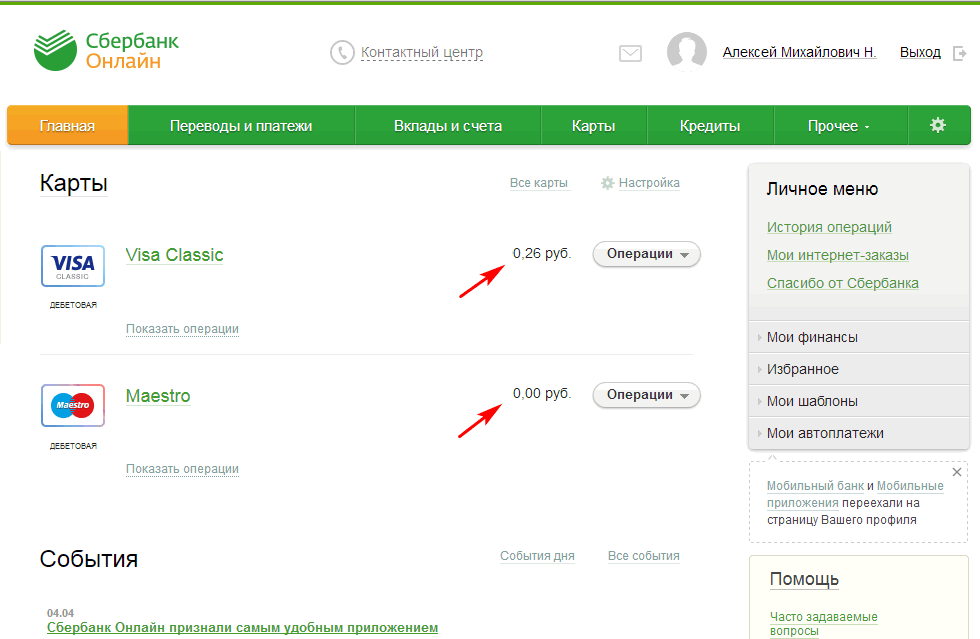Go to Переводы и платежи tab
This screenshot has width=980, height=639.
[x=241, y=126]
